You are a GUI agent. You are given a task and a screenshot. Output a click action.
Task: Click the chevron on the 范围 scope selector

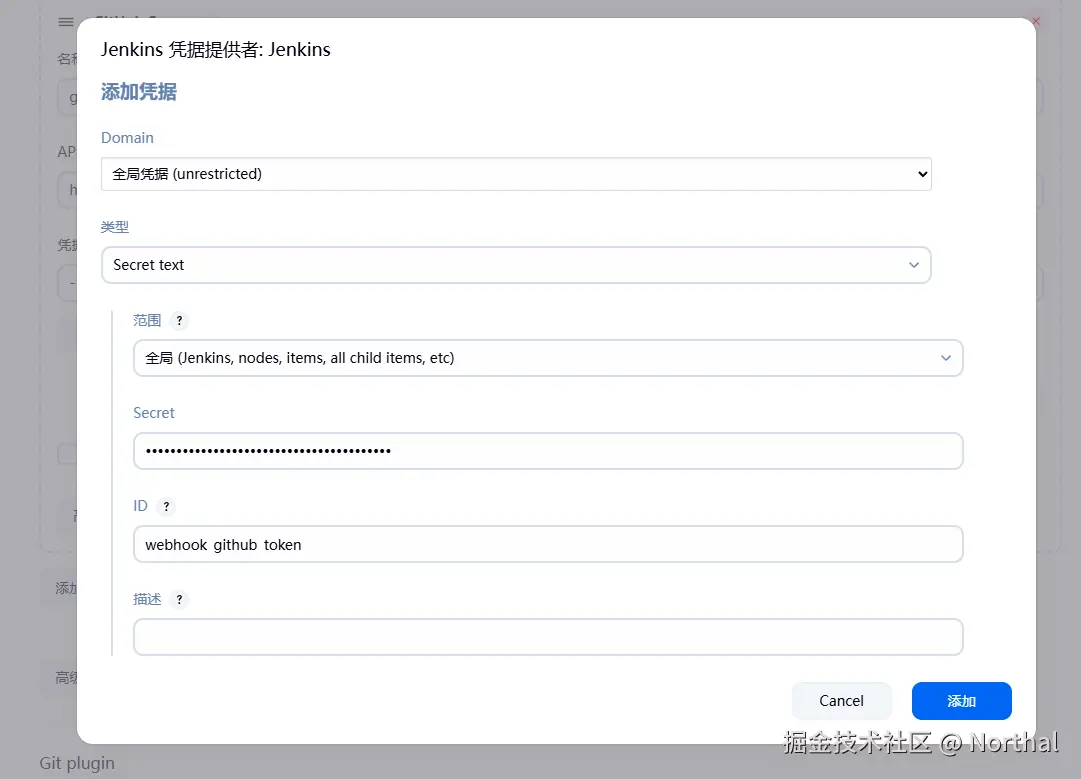(946, 358)
